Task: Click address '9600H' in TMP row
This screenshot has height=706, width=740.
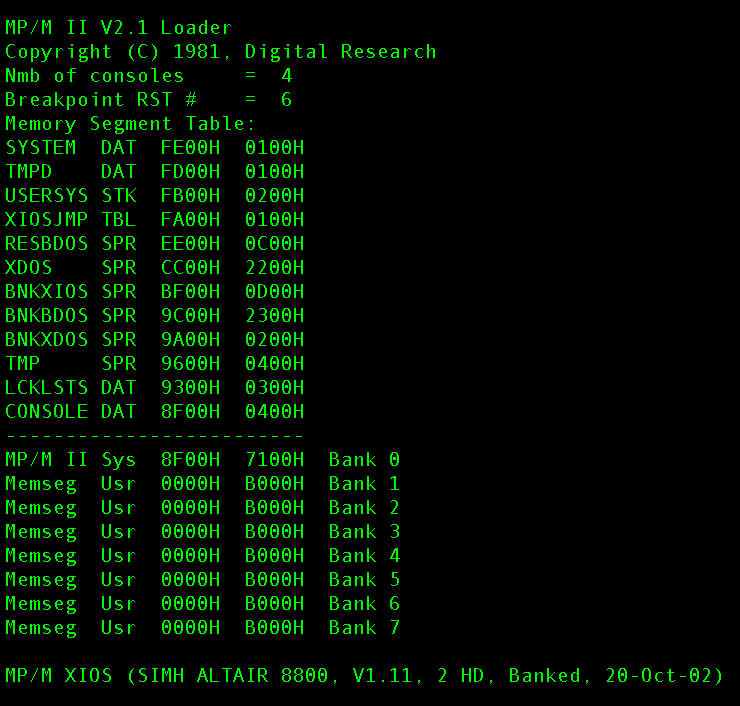Action: [190, 364]
